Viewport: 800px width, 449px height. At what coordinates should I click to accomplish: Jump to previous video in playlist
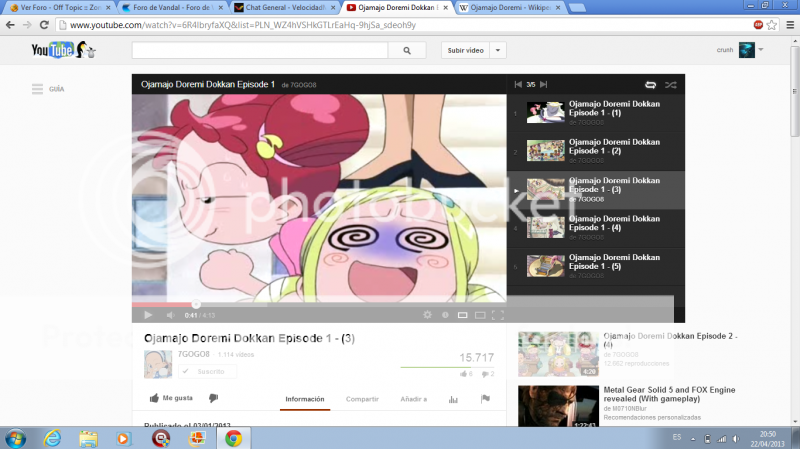[518, 85]
